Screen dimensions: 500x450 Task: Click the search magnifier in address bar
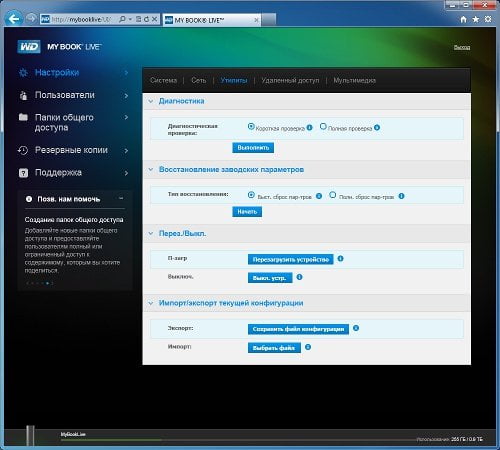point(122,19)
